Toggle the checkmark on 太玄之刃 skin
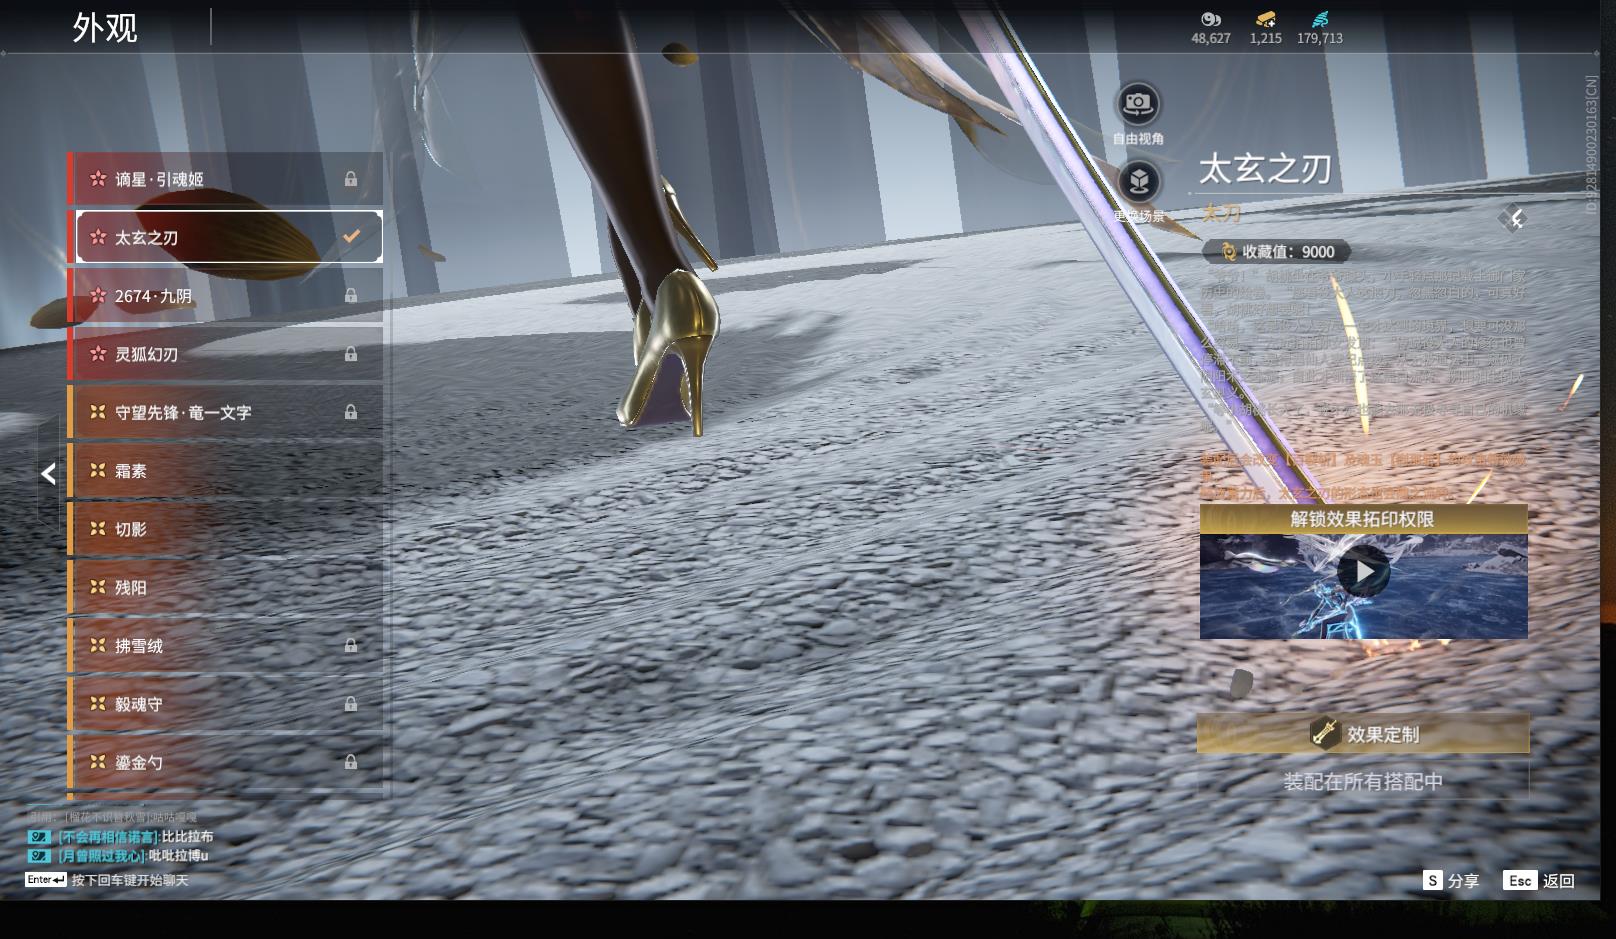This screenshot has height=939, width=1616. pyautogui.click(x=351, y=237)
